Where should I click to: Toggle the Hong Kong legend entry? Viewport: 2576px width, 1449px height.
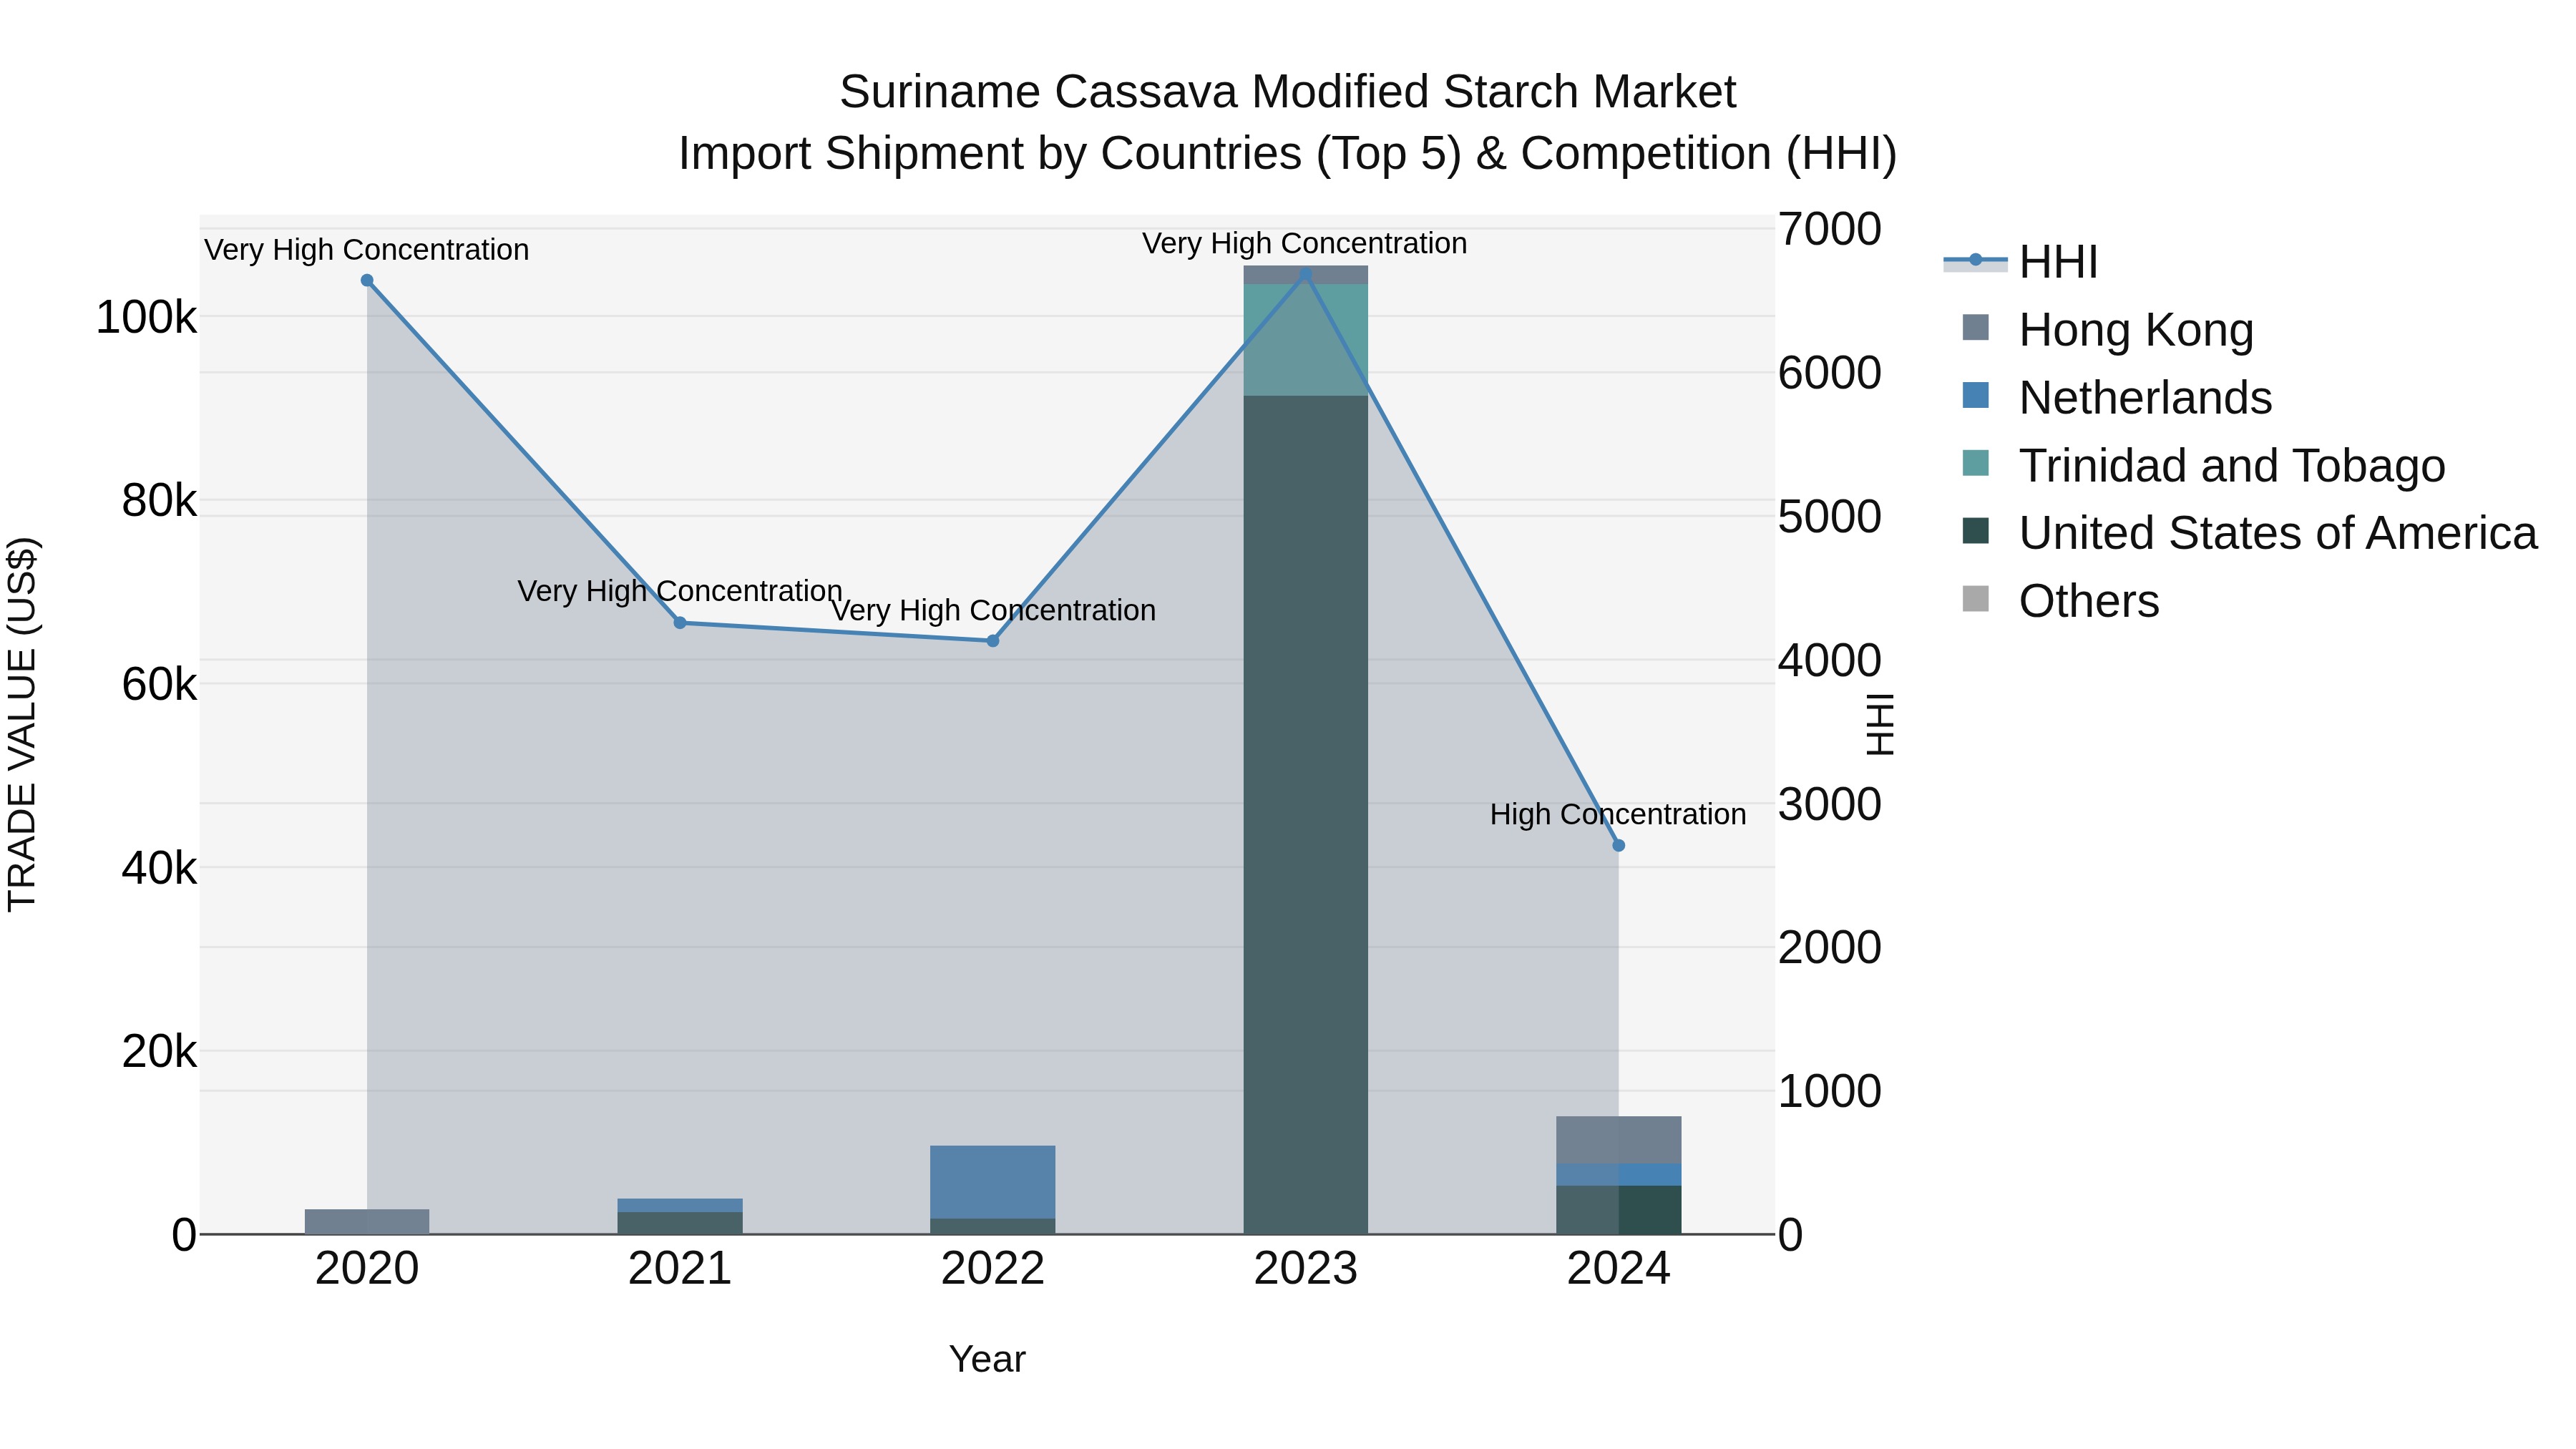(2108, 329)
